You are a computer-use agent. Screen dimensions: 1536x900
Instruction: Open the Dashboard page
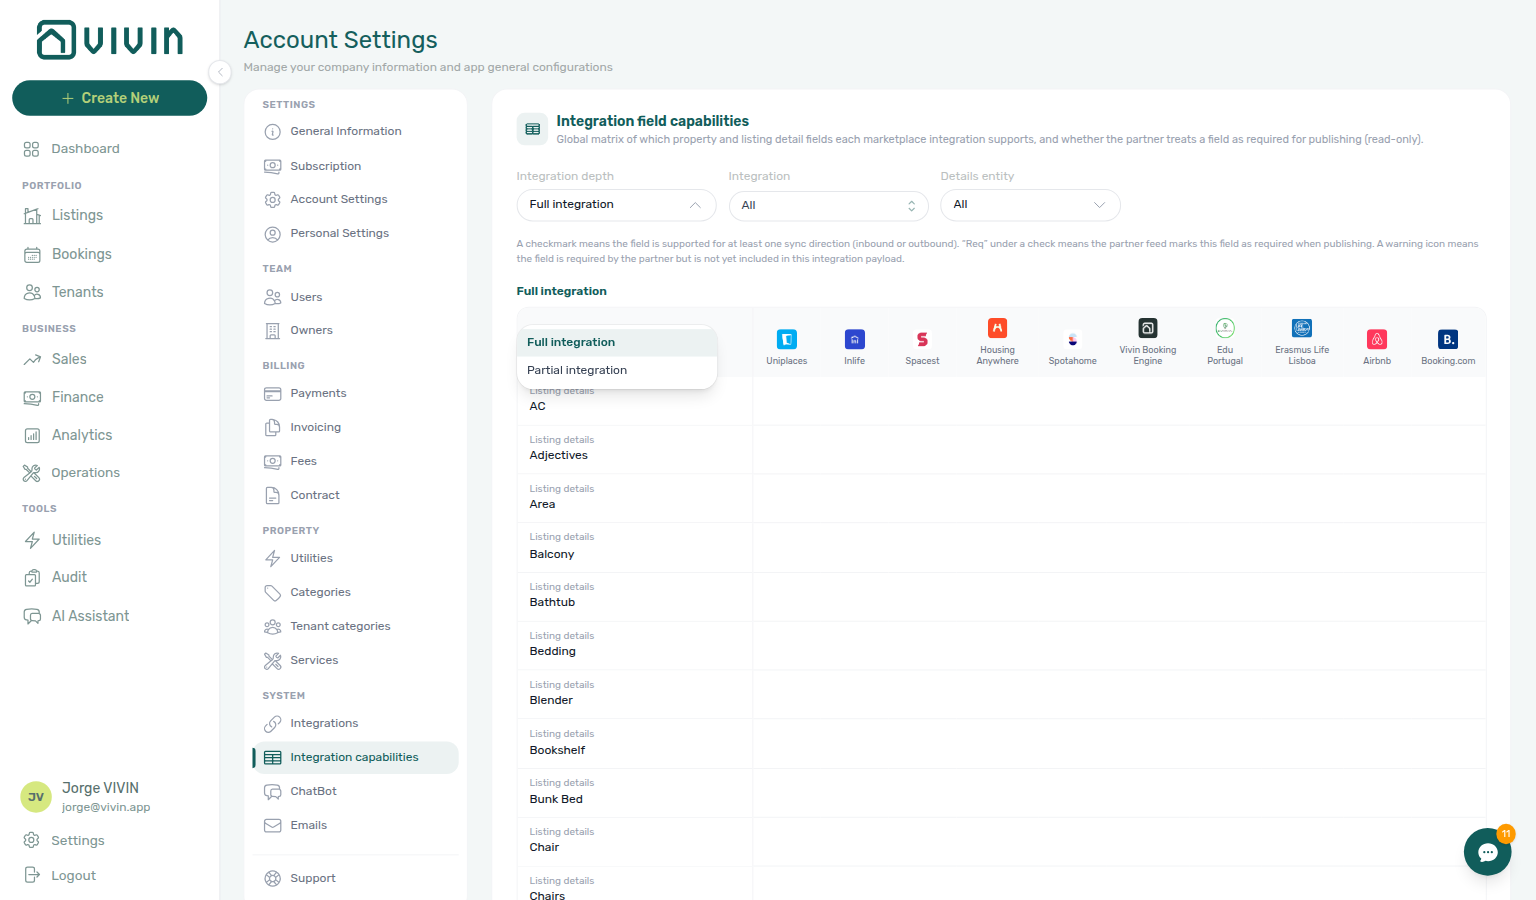[85, 149]
